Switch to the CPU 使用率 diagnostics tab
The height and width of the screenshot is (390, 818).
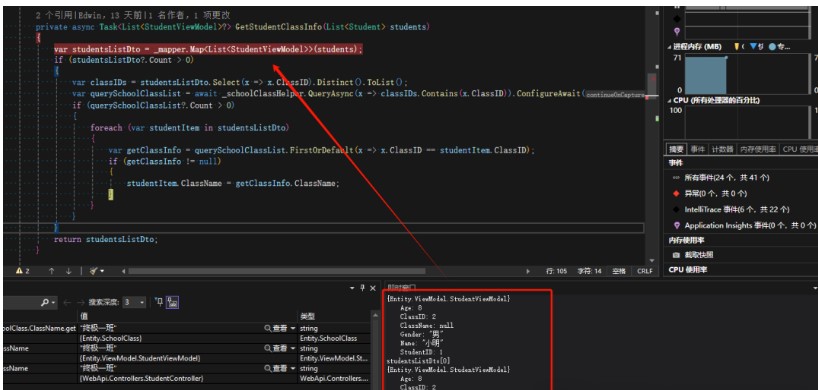[799, 149]
